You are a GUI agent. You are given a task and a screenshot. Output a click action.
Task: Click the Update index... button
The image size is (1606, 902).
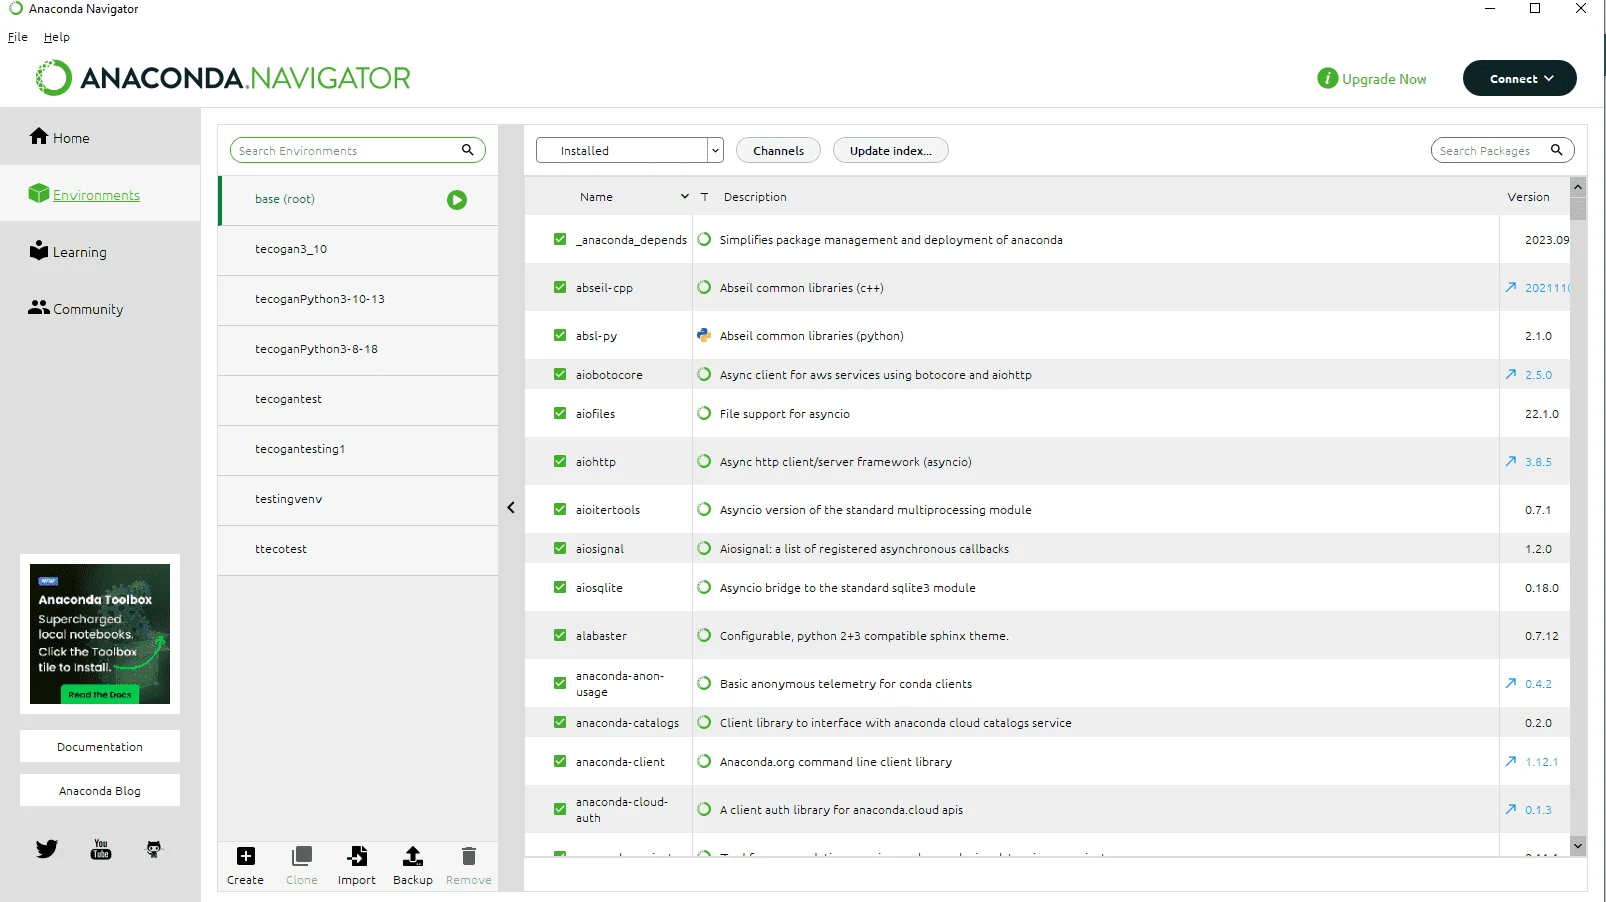pos(890,150)
